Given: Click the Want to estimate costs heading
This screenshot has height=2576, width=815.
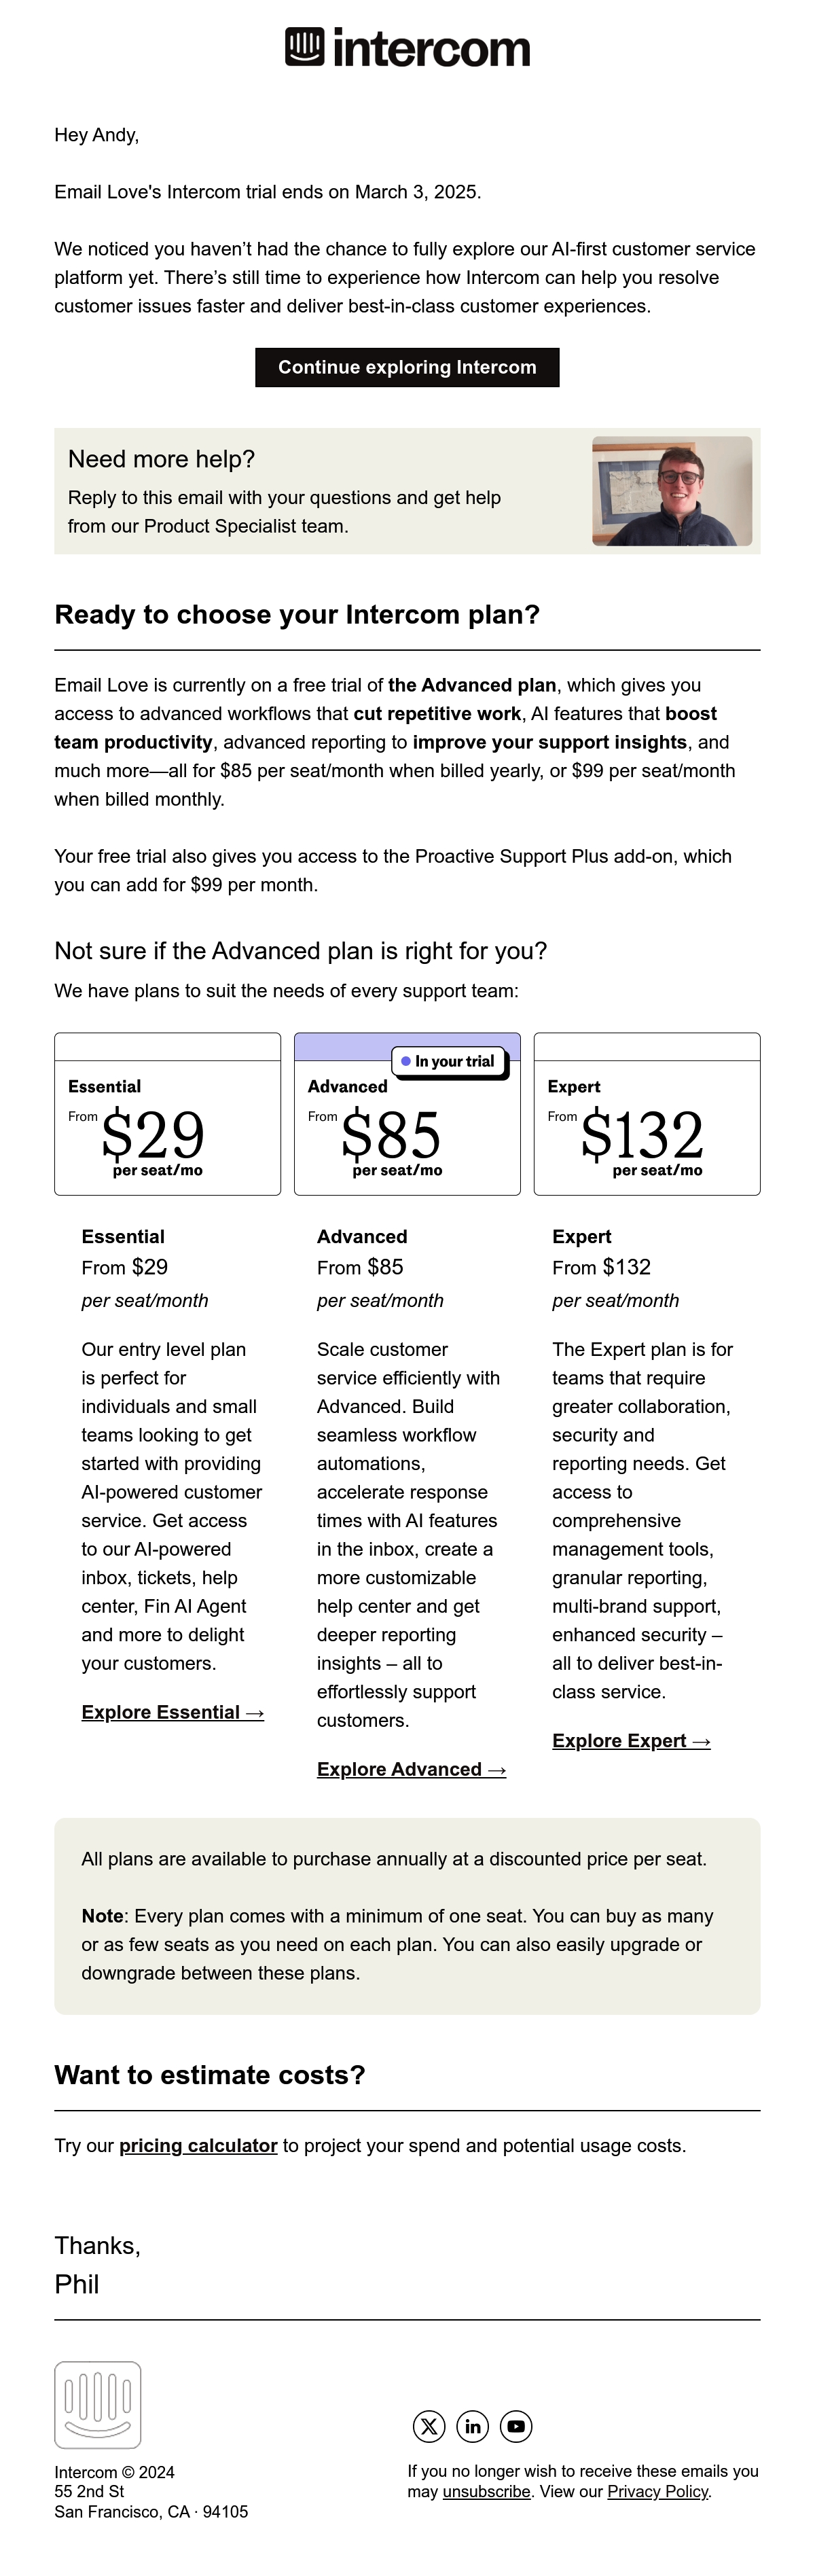Looking at the screenshot, I should click(210, 2074).
